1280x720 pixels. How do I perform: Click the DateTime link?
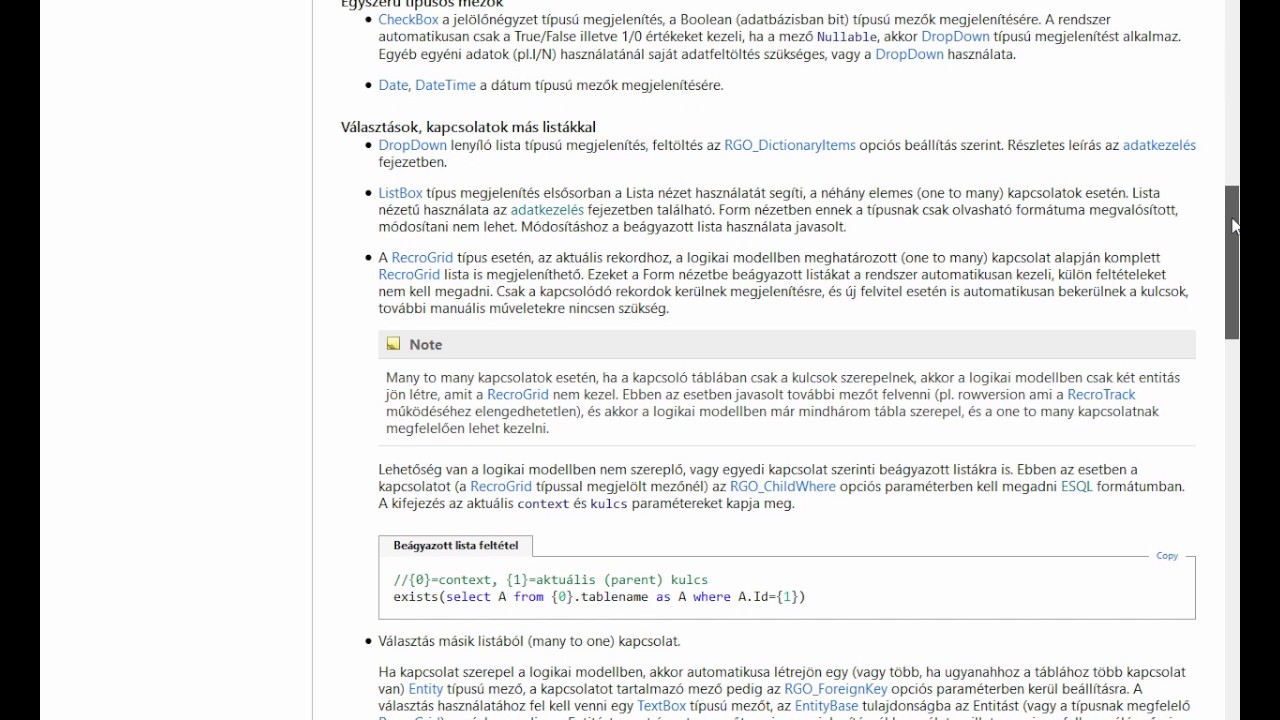pyautogui.click(x=445, y=85)
